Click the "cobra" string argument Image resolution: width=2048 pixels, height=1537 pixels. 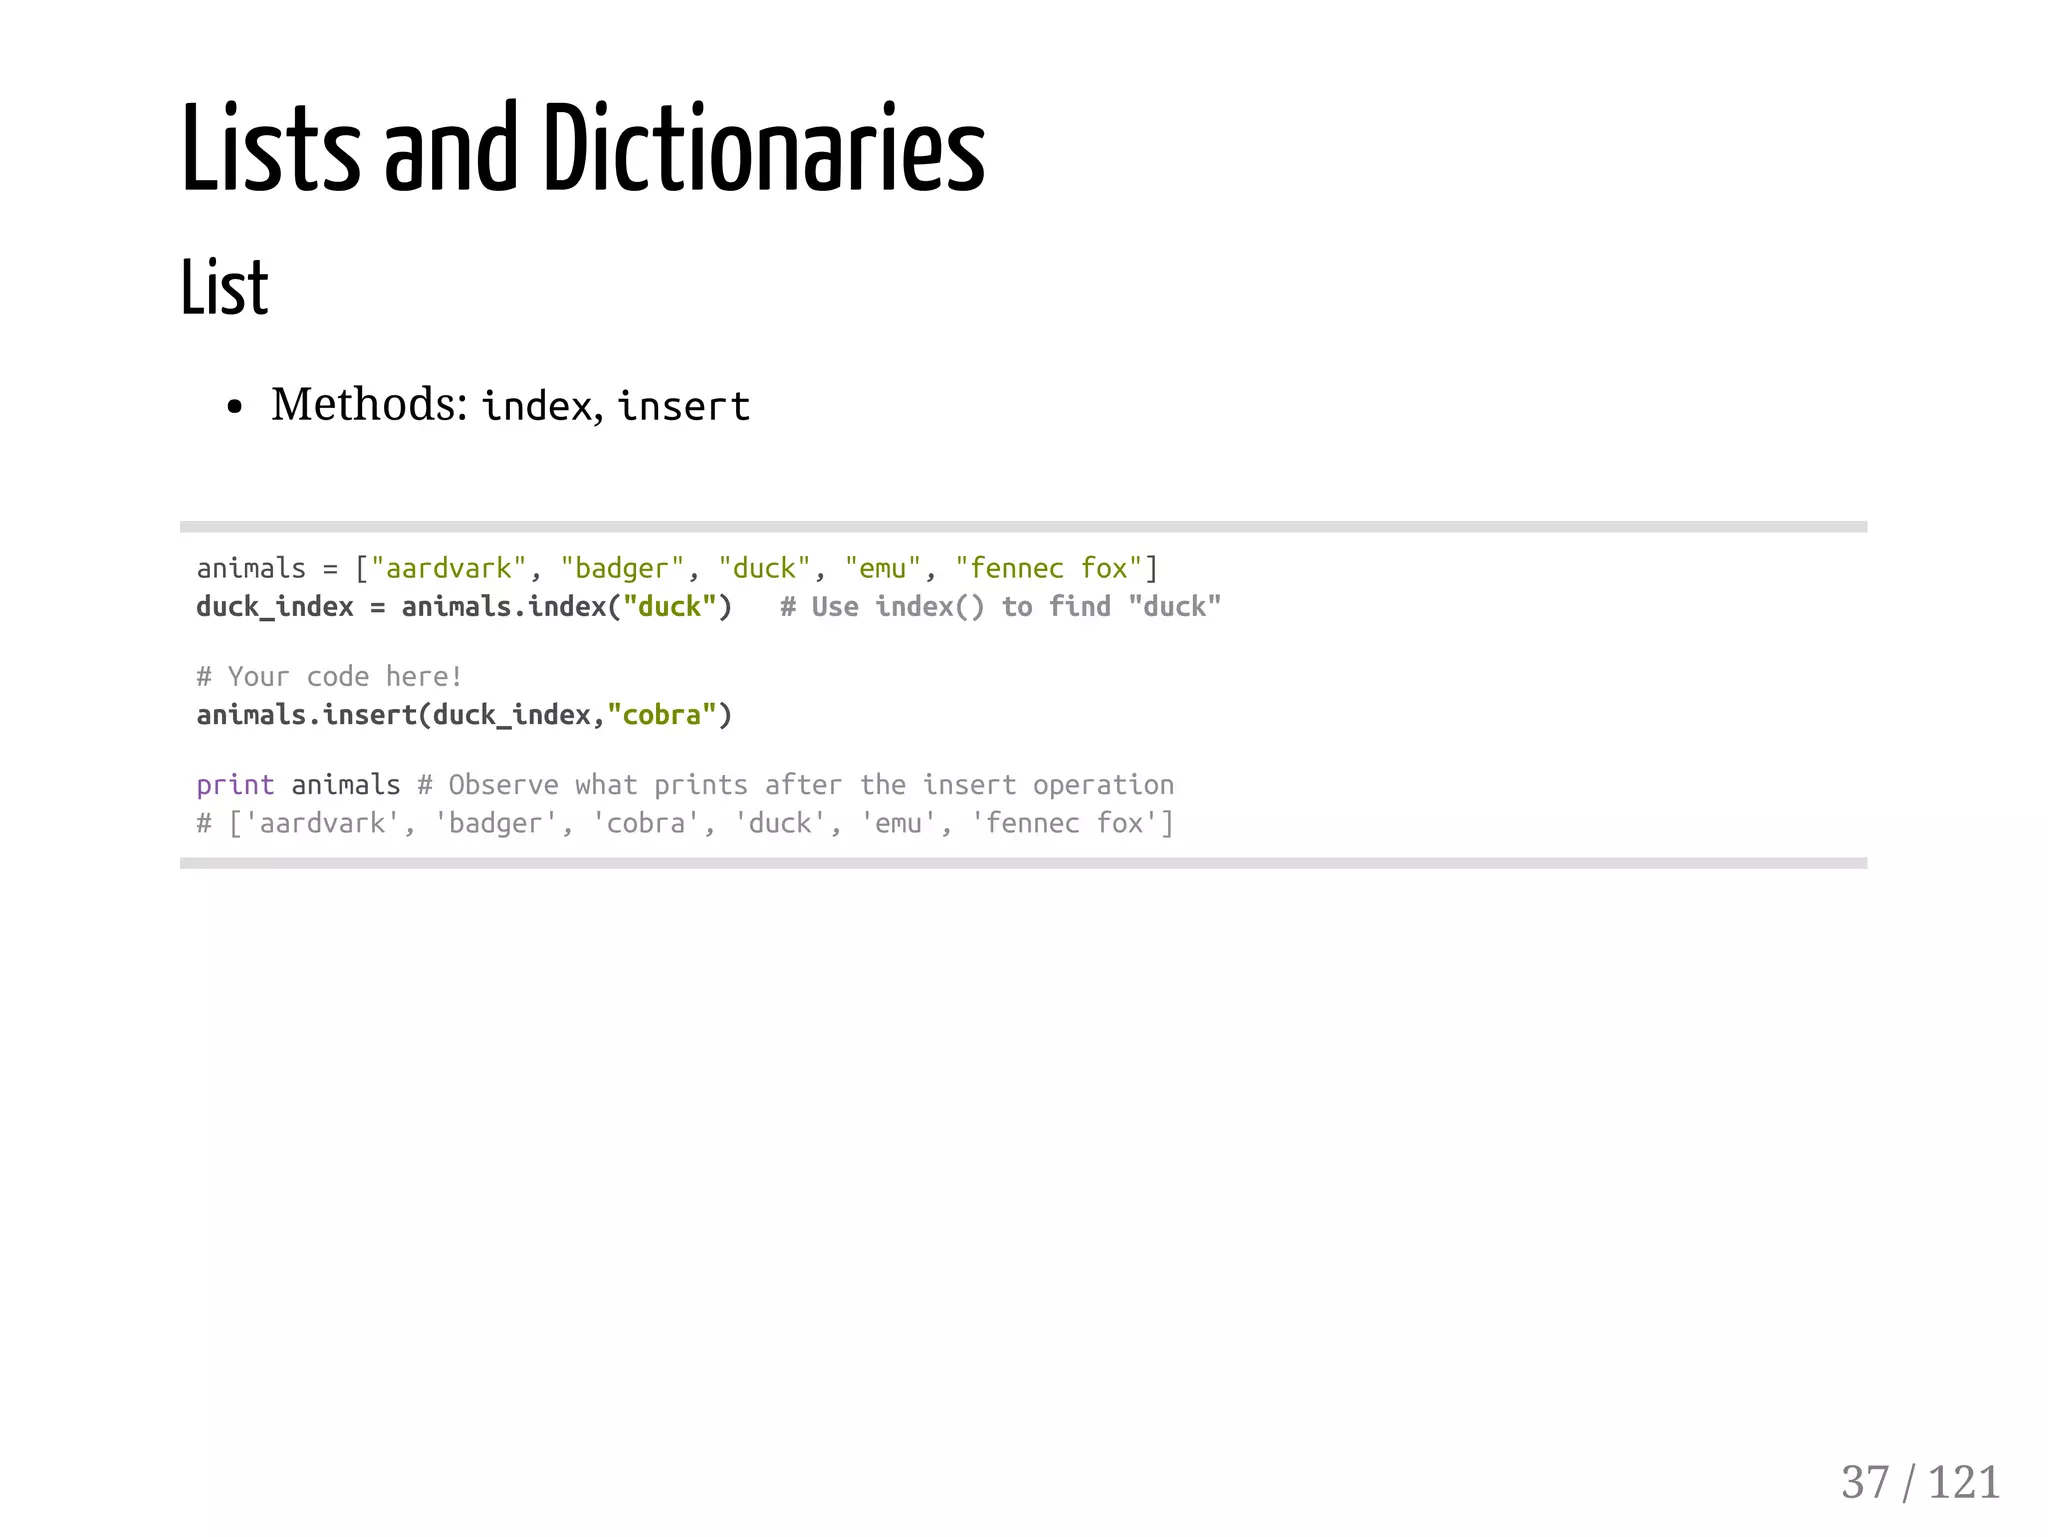(x=661, y=715)
